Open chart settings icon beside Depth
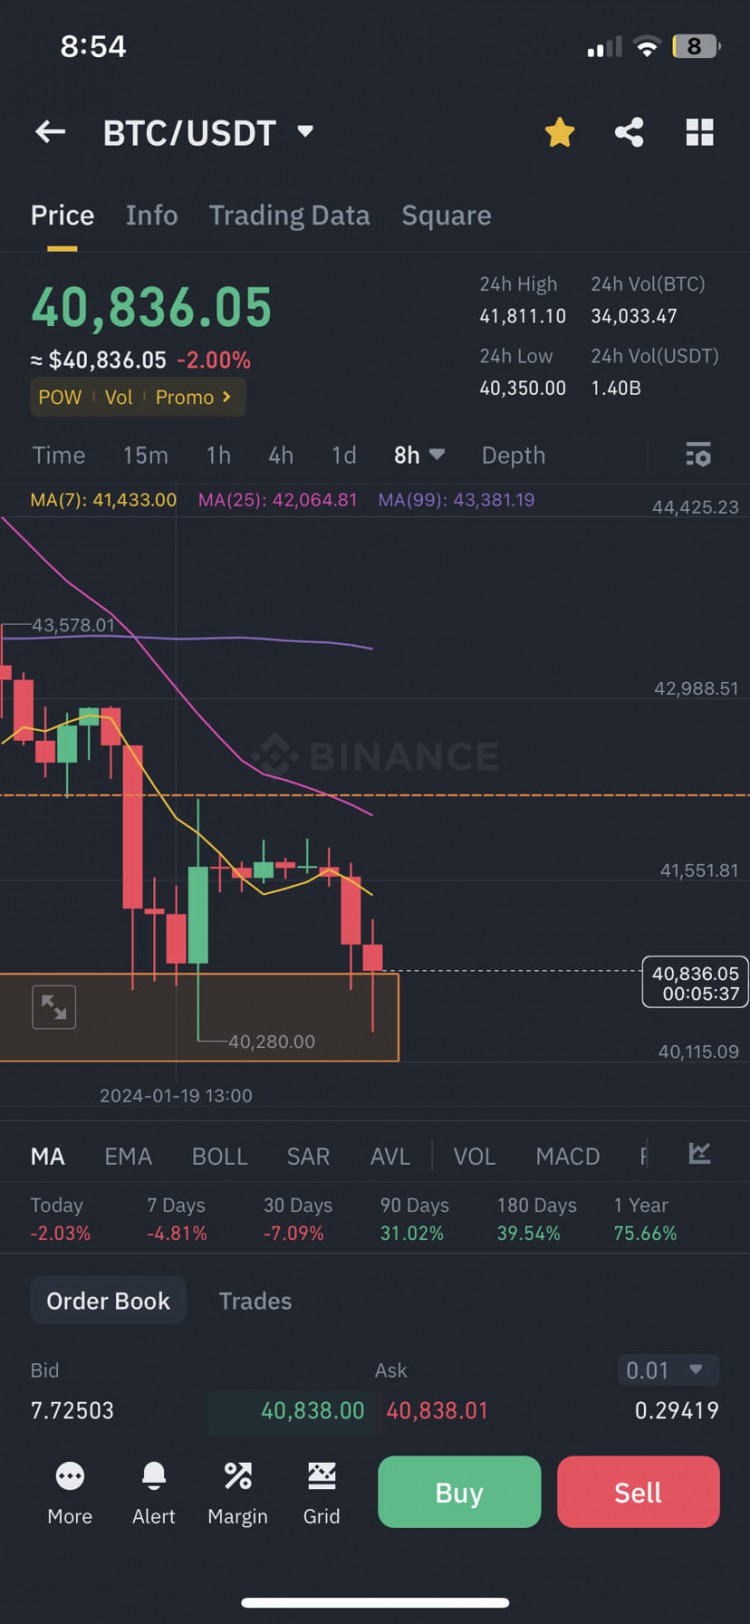 click(698, 455)
